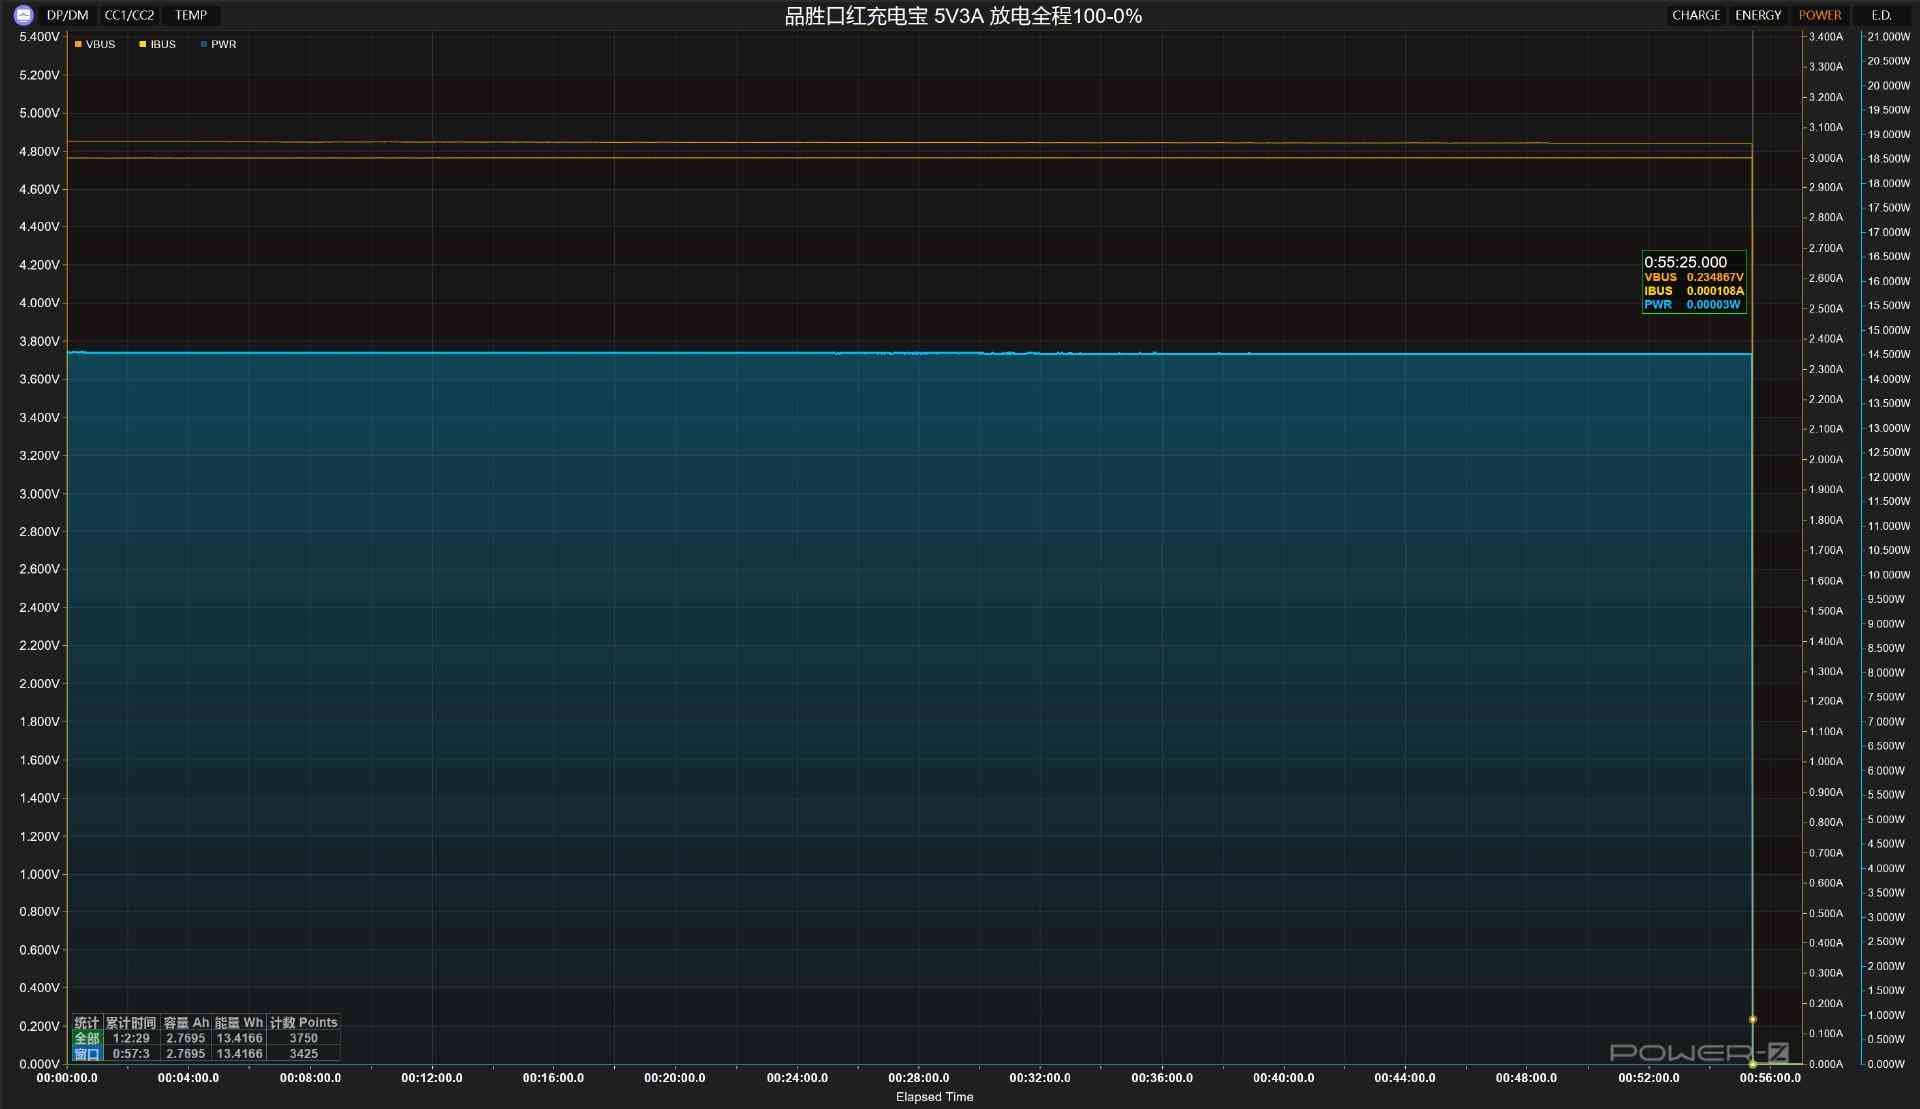Switch to the ENERGY view tab
Screen dimensions: 1920x1109
(1757, 15)
